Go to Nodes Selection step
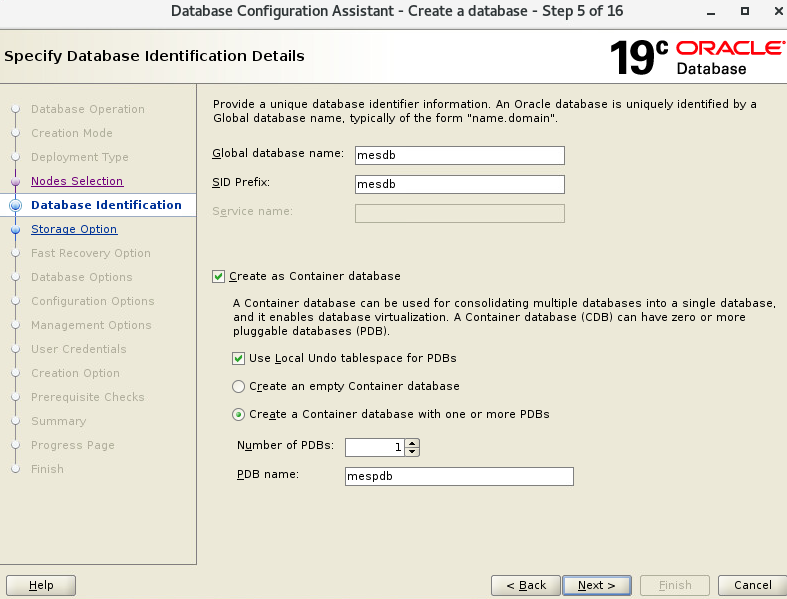This screenshot has height=599, width=787. click(77, 181)
